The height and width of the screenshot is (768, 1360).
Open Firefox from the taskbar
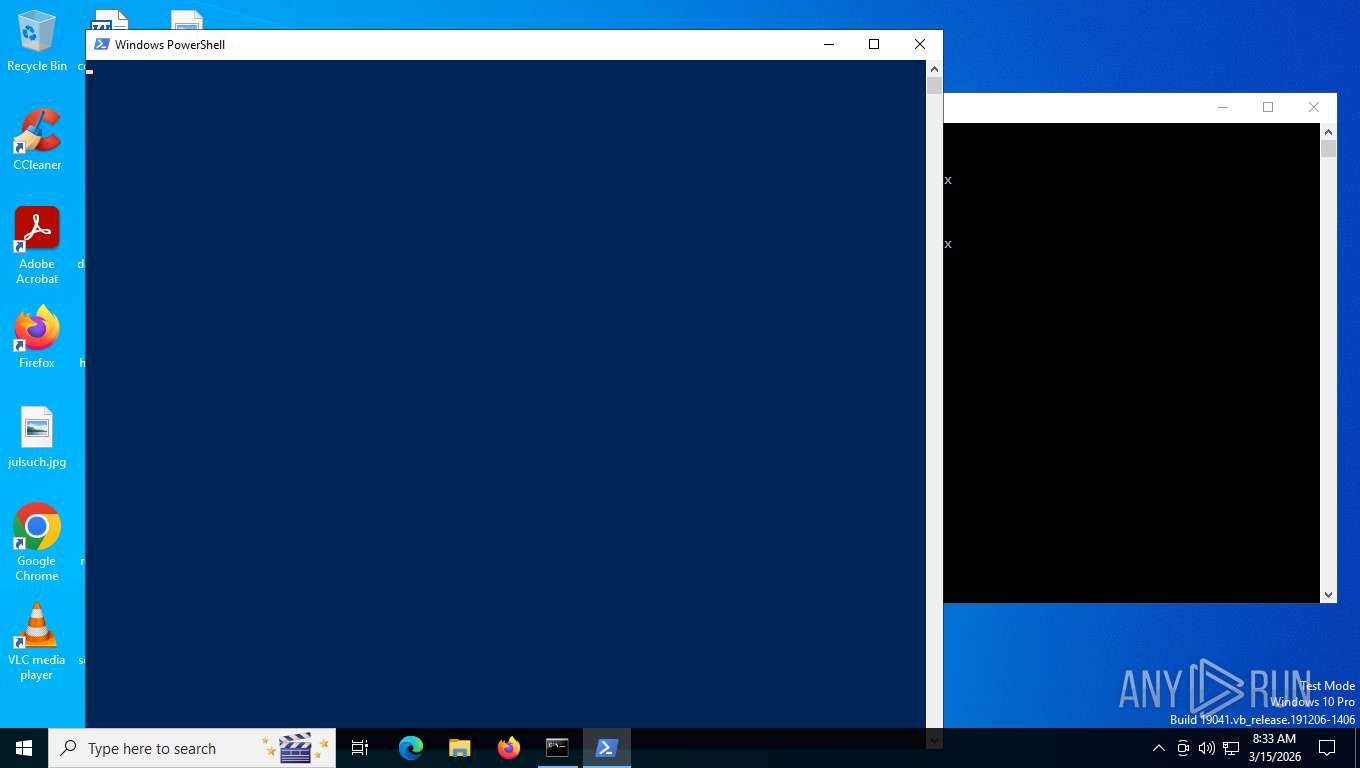coord(509,748)
